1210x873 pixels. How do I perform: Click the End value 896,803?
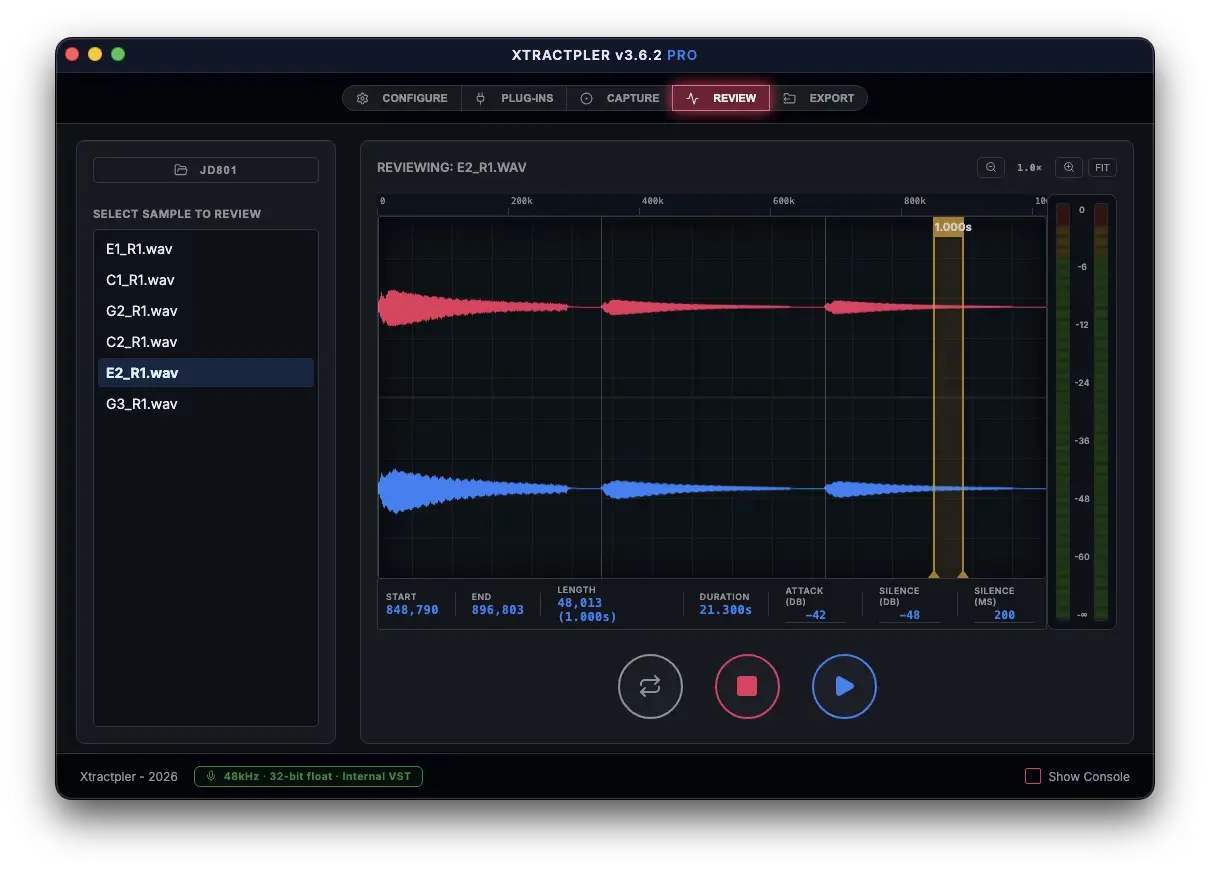tap(498, 610)
